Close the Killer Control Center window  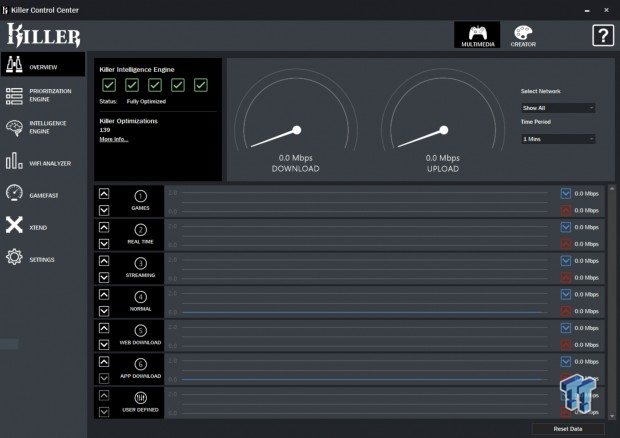pos(607,10)
